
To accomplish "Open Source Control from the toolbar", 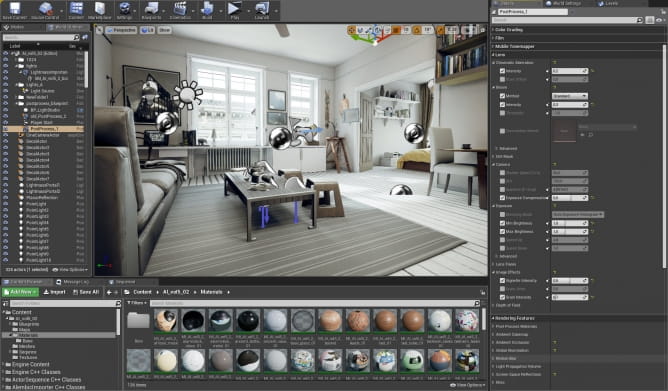I will click(45, 8).
